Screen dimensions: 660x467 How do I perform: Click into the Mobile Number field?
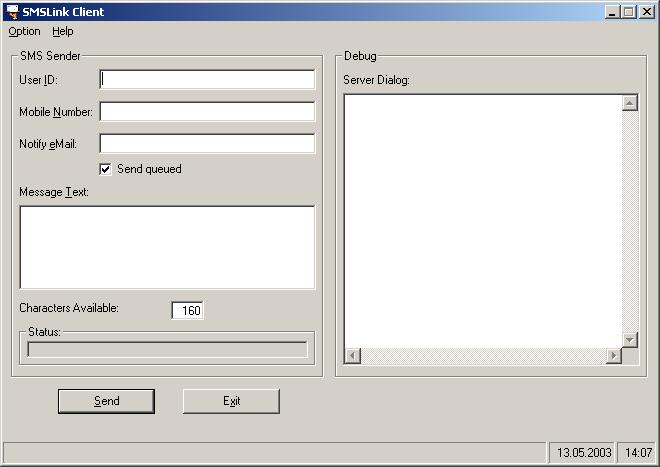pyautogui.click(x=207, y=112)
